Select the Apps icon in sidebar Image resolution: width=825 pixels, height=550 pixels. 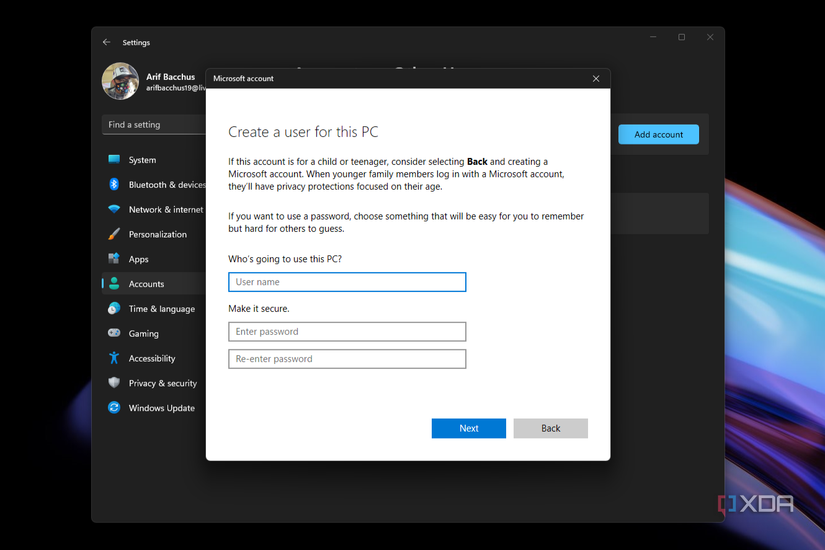click(114, 259)
